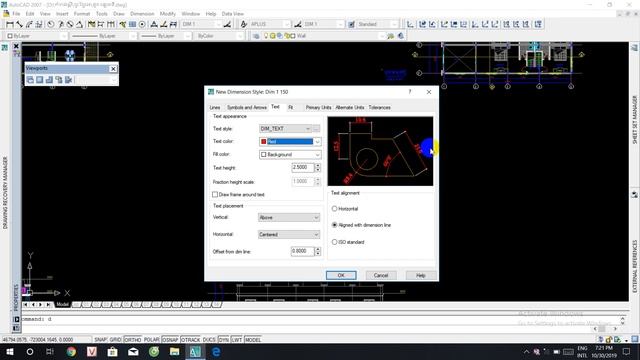This screenshot has height=360, width=640.
Task: Select the Diameter dimension tool icon
Action: 70,24
